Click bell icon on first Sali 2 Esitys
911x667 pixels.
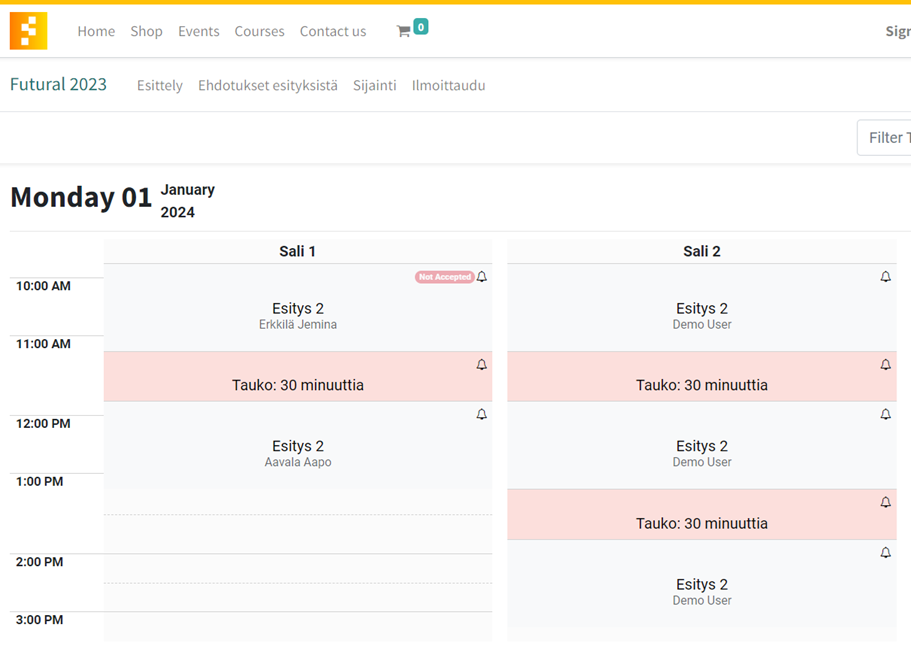pyautogui.click(x=885, y=277)
